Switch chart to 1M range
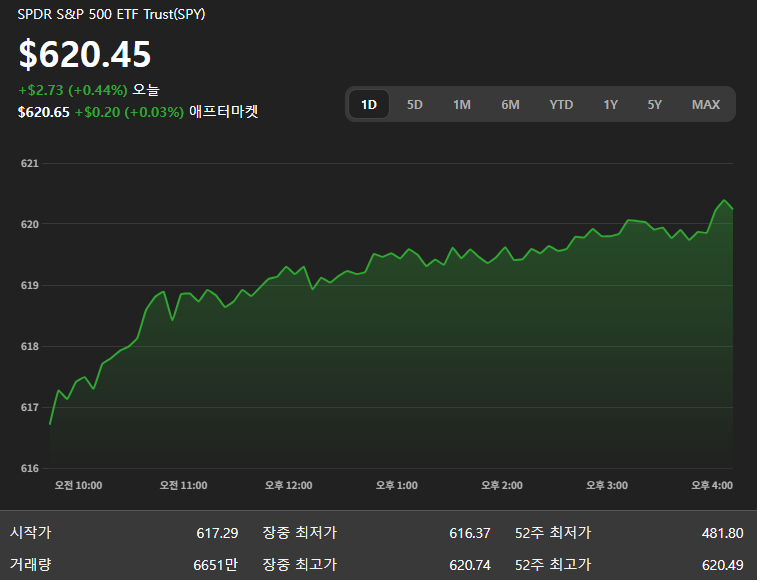757x580 pixels. 462,104
